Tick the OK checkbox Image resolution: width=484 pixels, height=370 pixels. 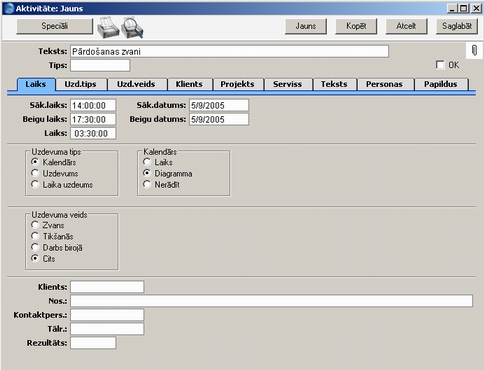pos(440,65)
